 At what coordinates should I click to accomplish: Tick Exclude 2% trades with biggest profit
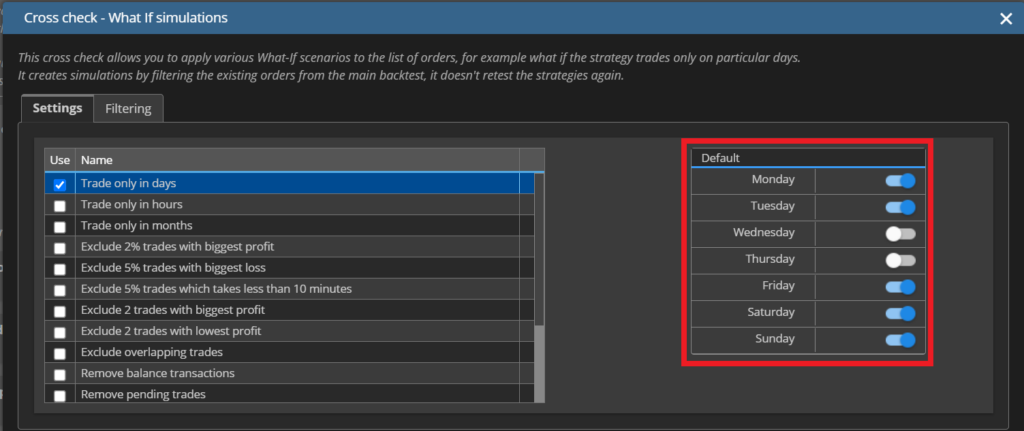(60, 248)
